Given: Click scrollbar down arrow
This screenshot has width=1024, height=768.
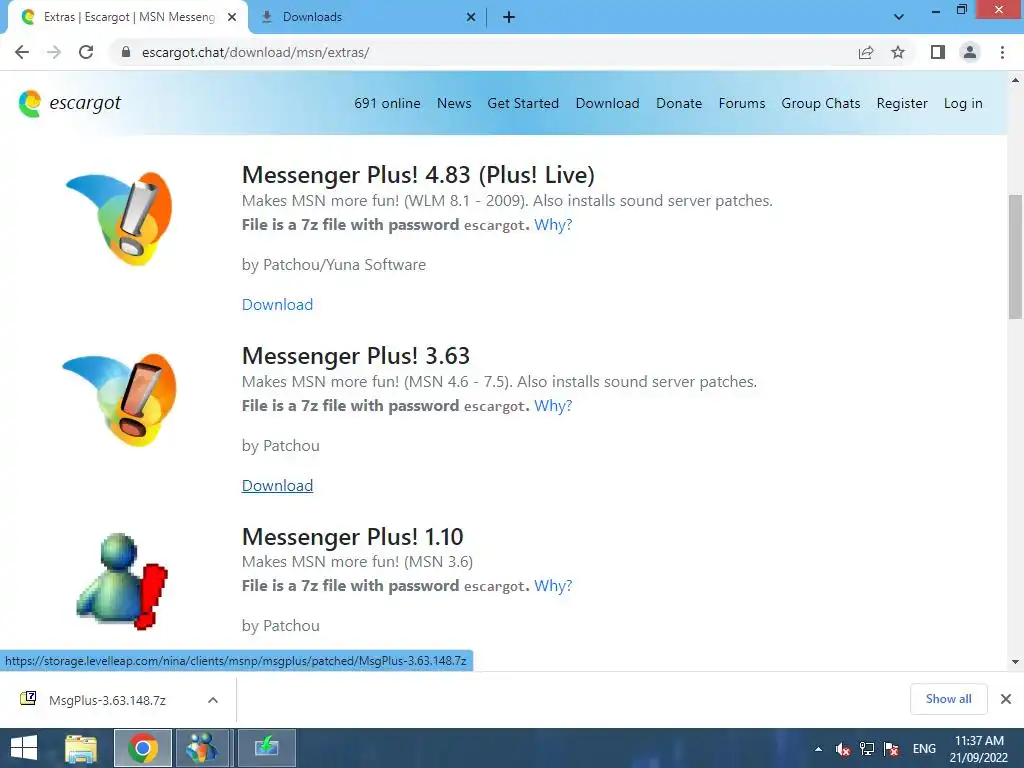Looking at the screenshot, I should coord(1015,662).
